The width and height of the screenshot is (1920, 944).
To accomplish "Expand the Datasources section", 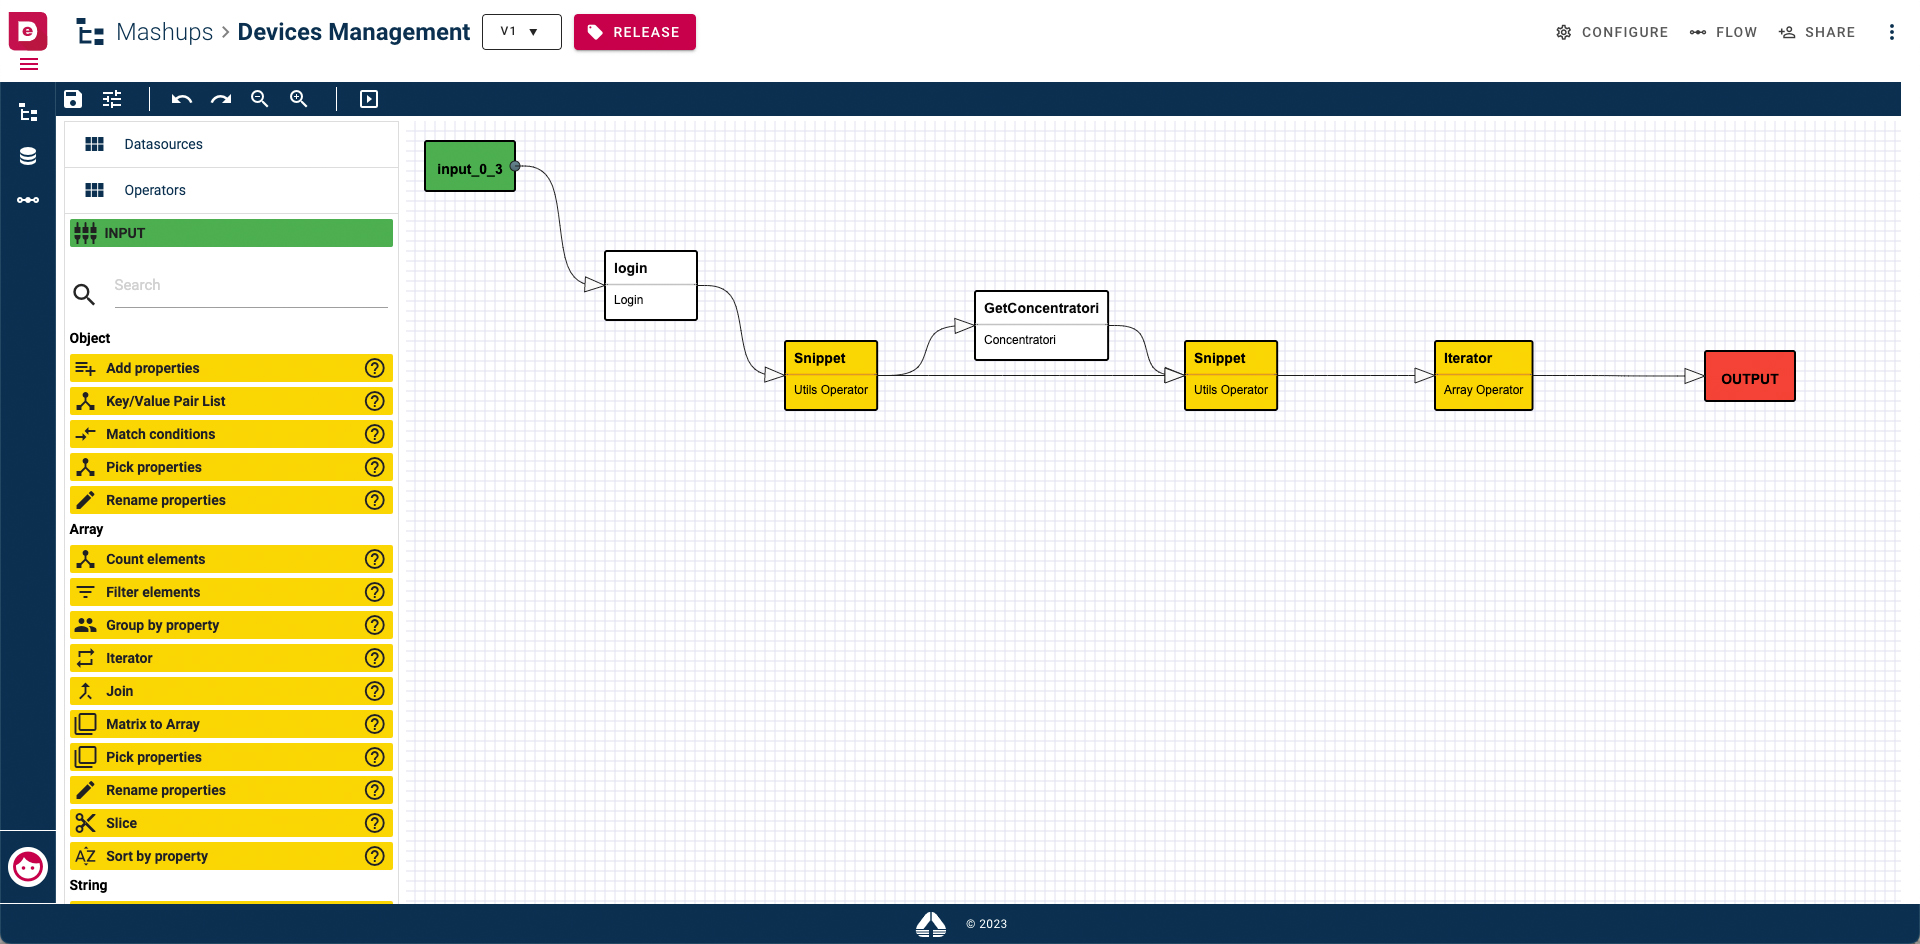I will [x=232, y=144].
